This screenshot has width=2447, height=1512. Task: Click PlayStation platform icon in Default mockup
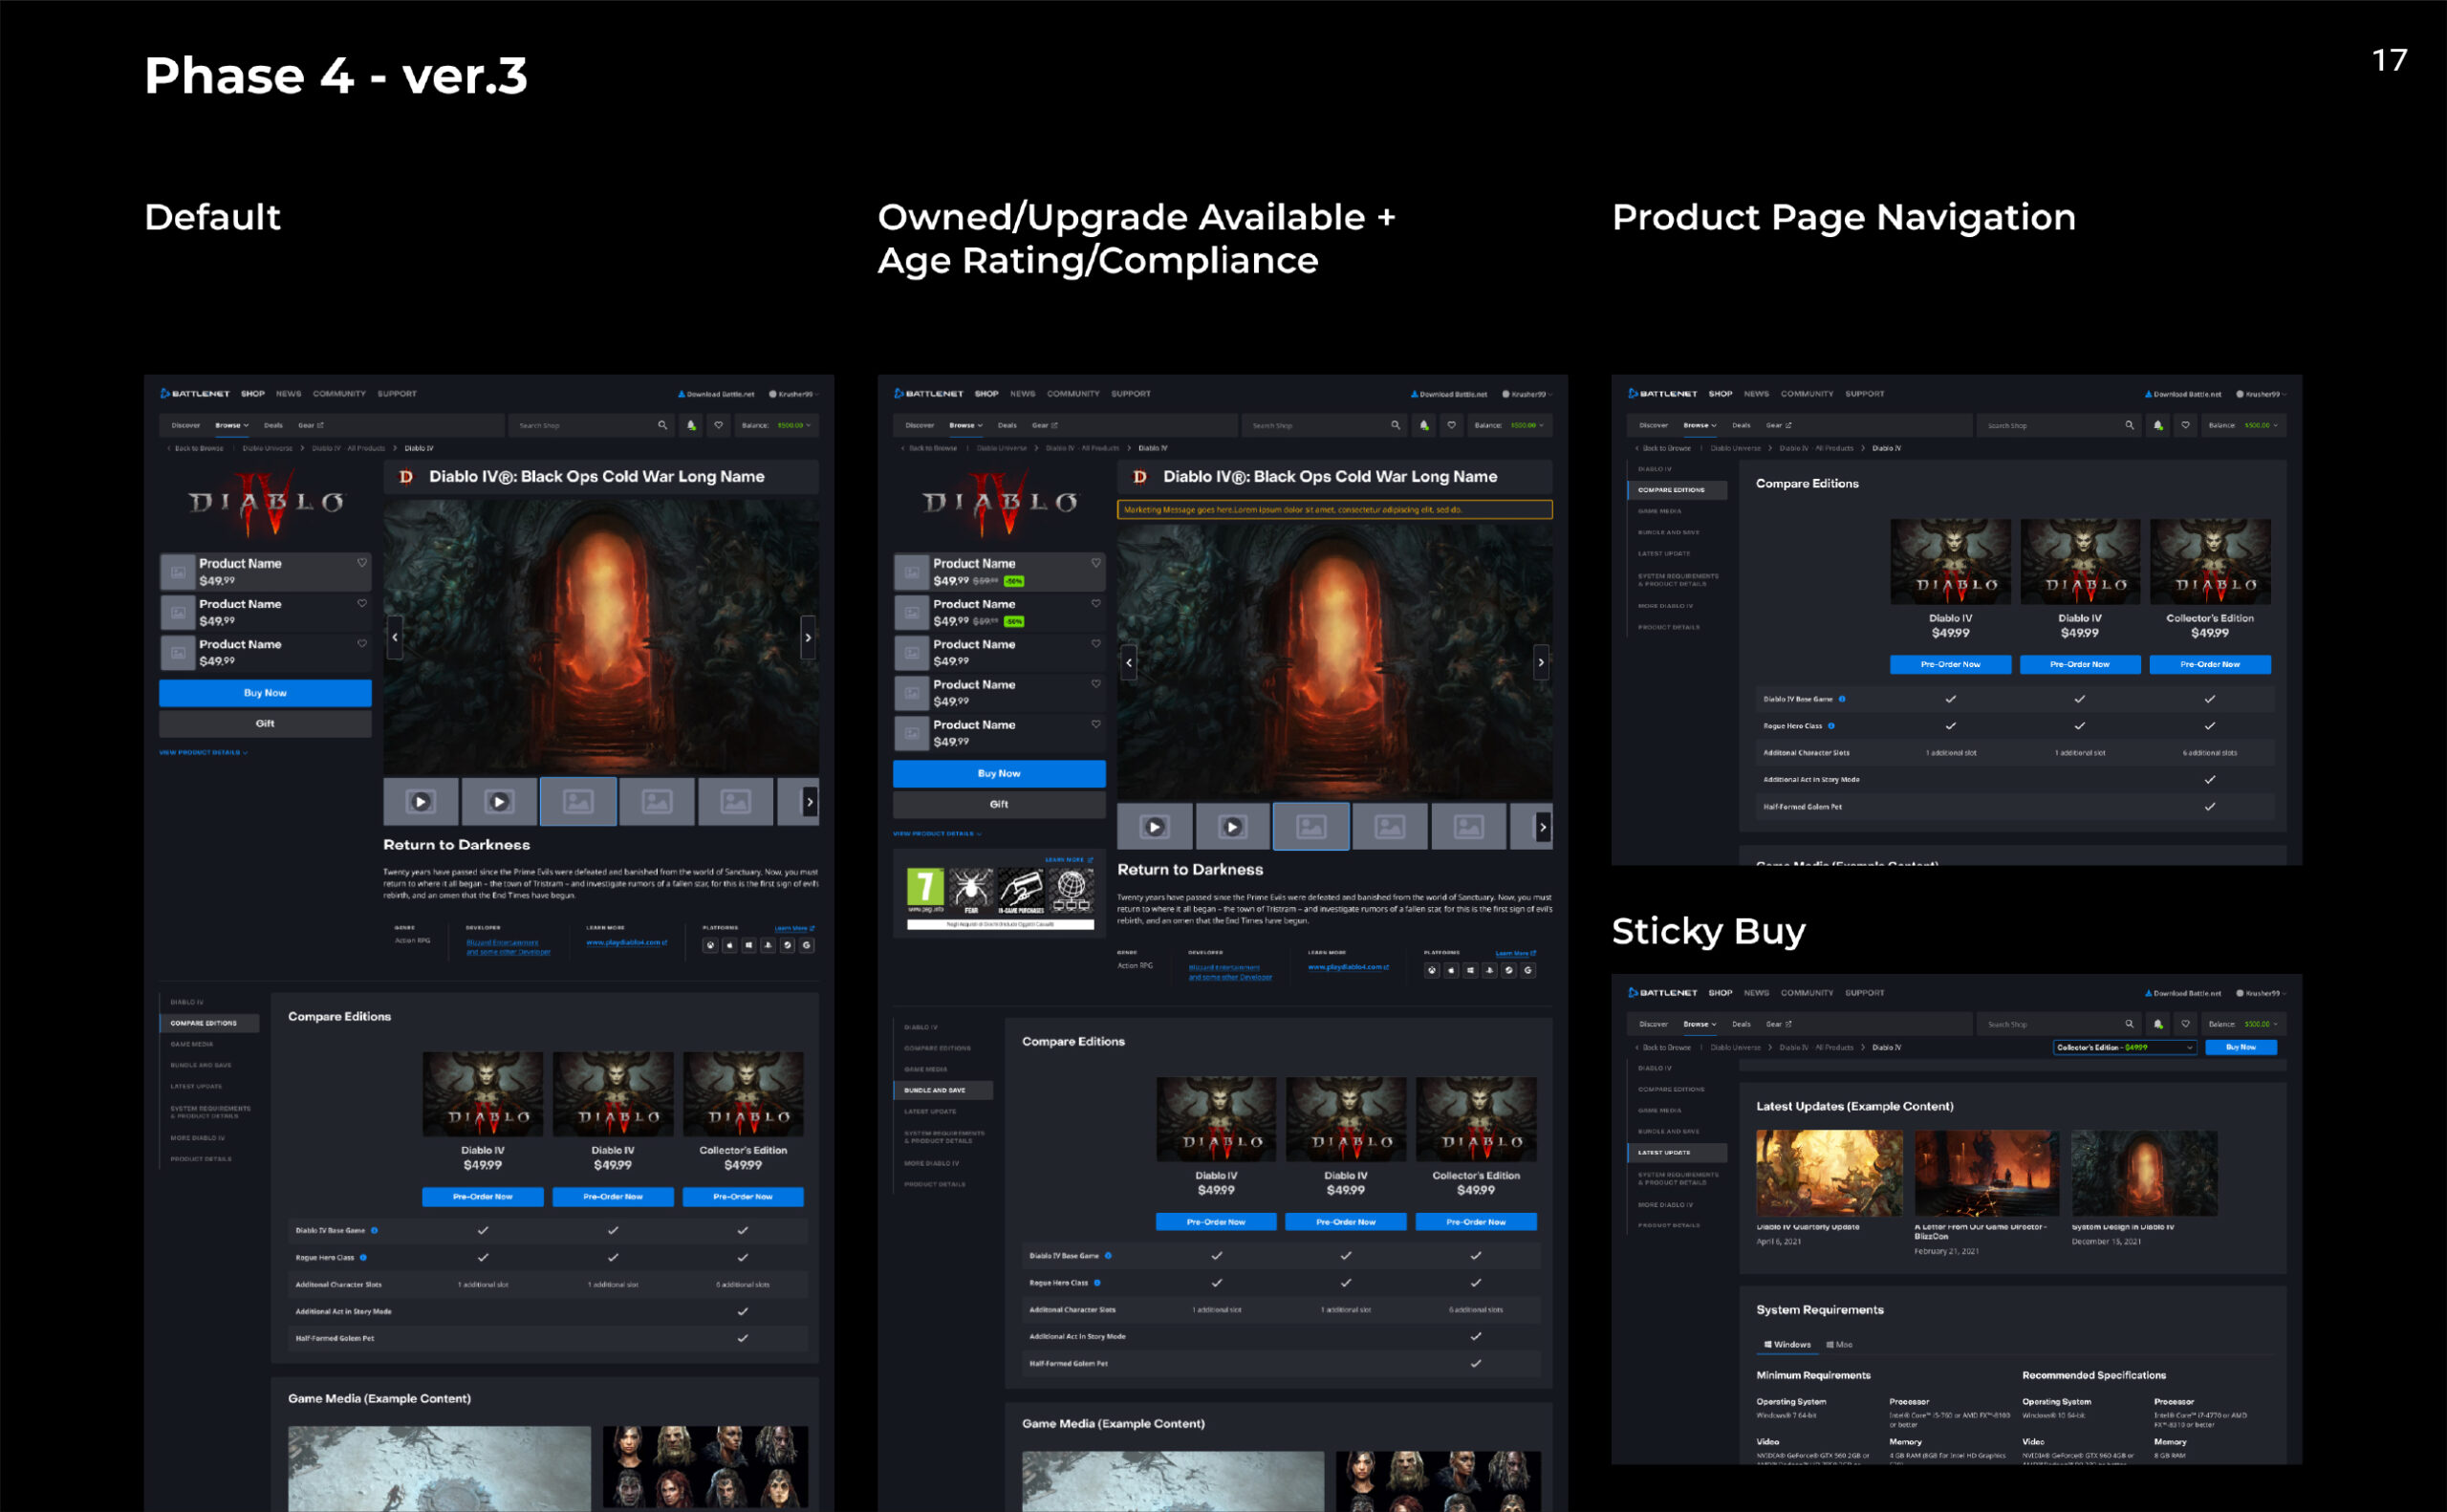pyautogui.click(x=768, y=945)
